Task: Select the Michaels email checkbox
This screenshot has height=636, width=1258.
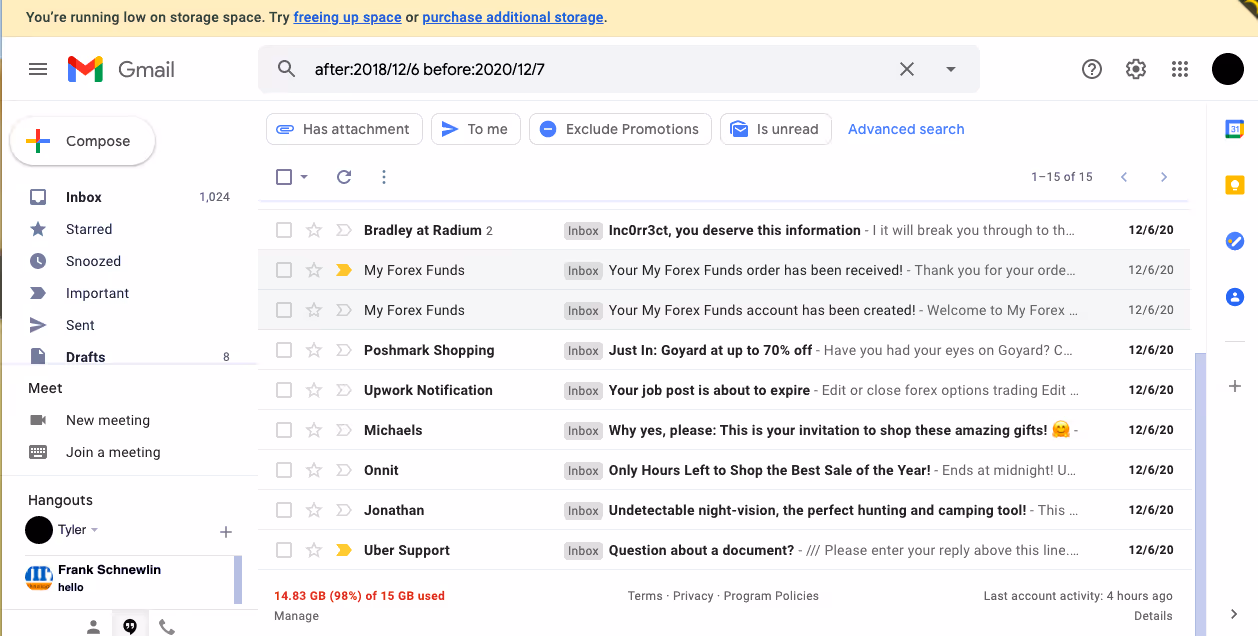Action: coord(284,430)
